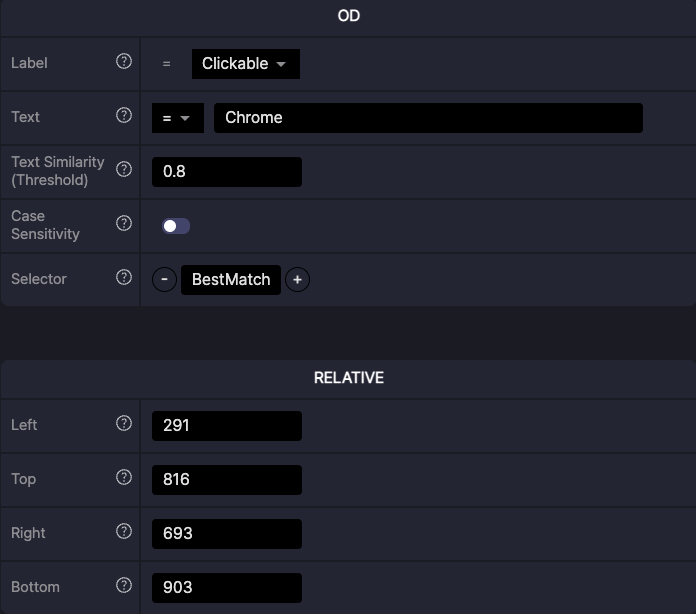Click the Text Similarity 0.8 field

coord(226,172)
